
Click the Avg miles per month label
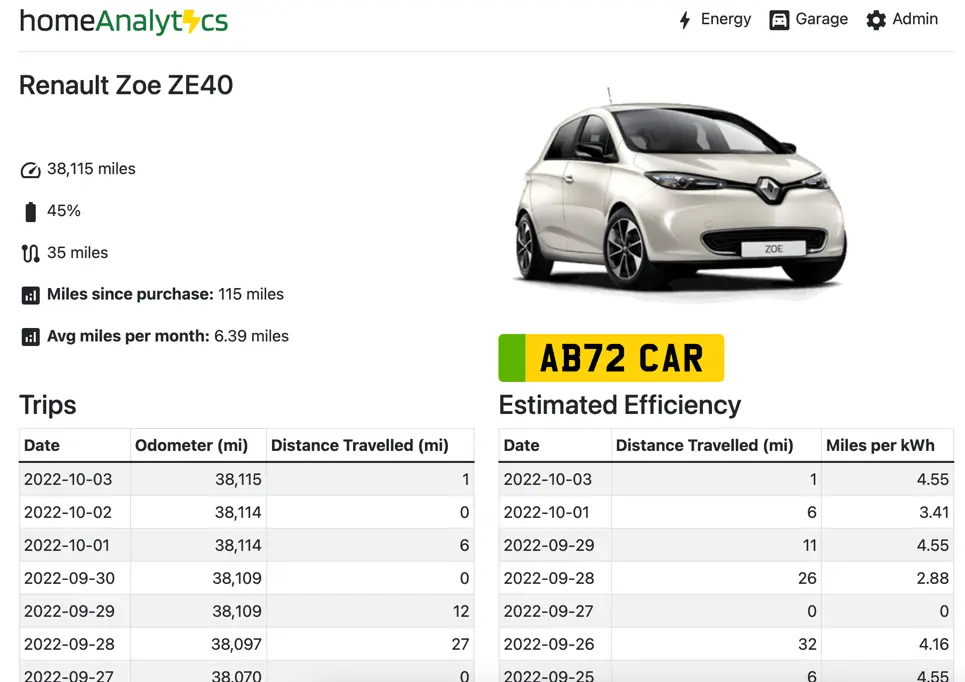(128, 336)
